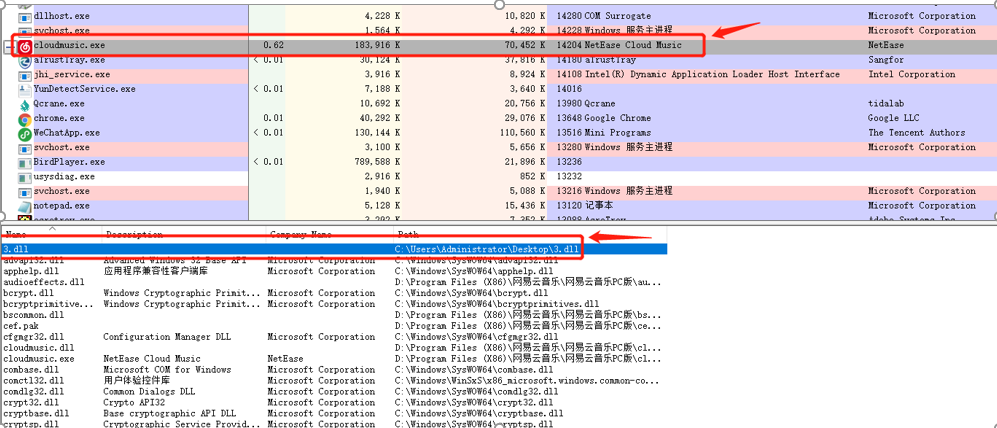
Task: Select crypt32.dll in the DLL list
Action: click(31, 403)
